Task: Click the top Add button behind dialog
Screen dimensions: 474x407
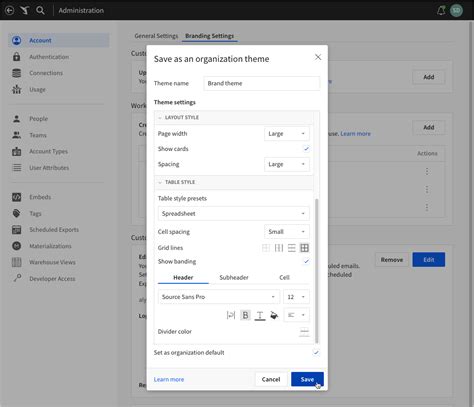Action: click(x=429, y=77)
